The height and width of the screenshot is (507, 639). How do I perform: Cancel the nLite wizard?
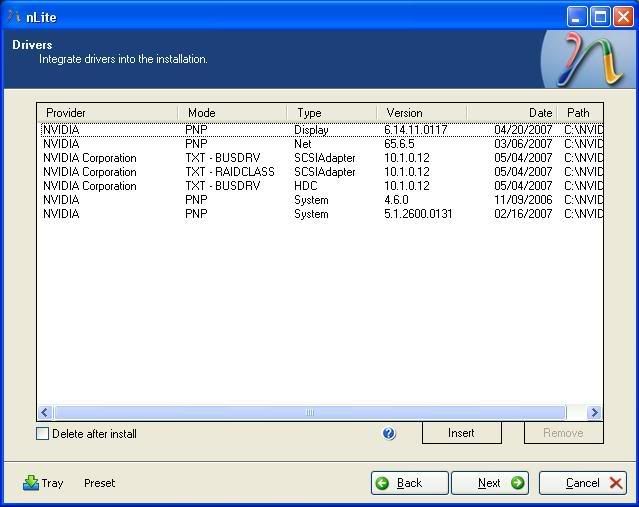(x=582, y=483)
